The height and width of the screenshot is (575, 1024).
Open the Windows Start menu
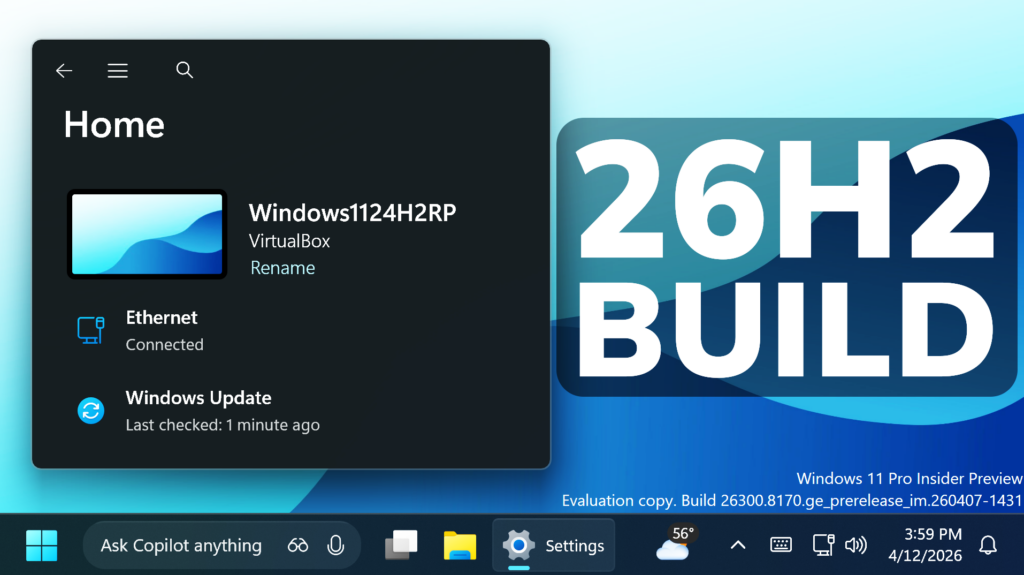(x=42, y=545)
